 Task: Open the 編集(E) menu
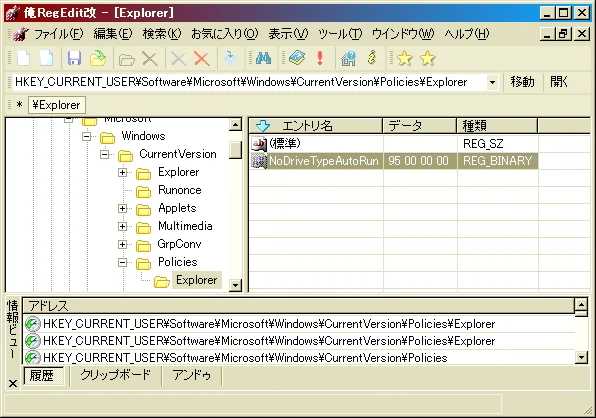(x=113, y=34)
